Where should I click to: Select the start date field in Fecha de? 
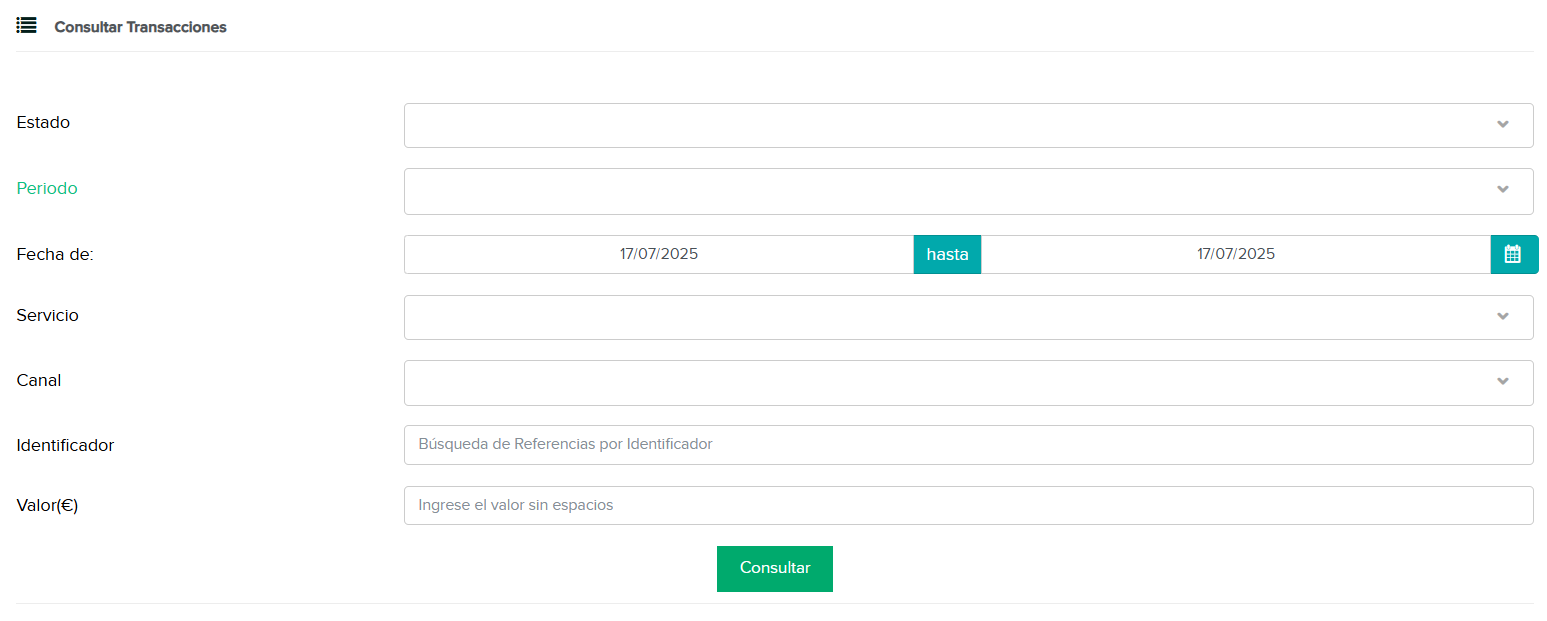(x=658, y=254)
